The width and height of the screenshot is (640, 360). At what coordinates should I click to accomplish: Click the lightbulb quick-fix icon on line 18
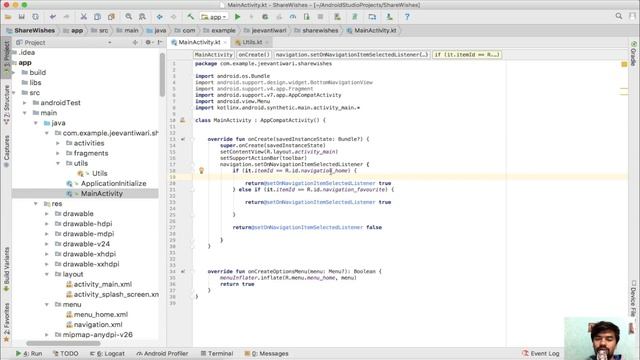[x=201, y=171]
